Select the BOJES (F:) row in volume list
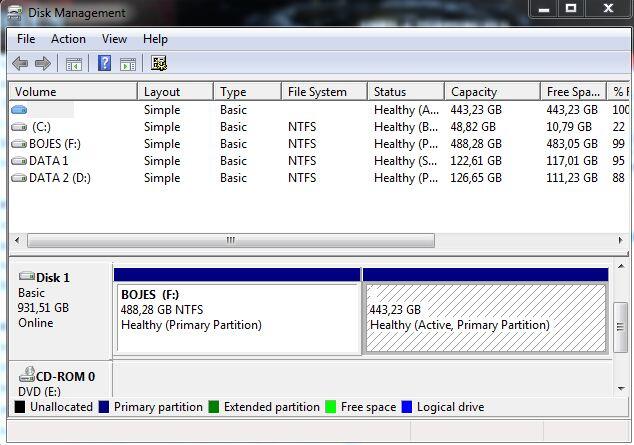The width and height of the screenshot is (634, 445). point(59,144)
